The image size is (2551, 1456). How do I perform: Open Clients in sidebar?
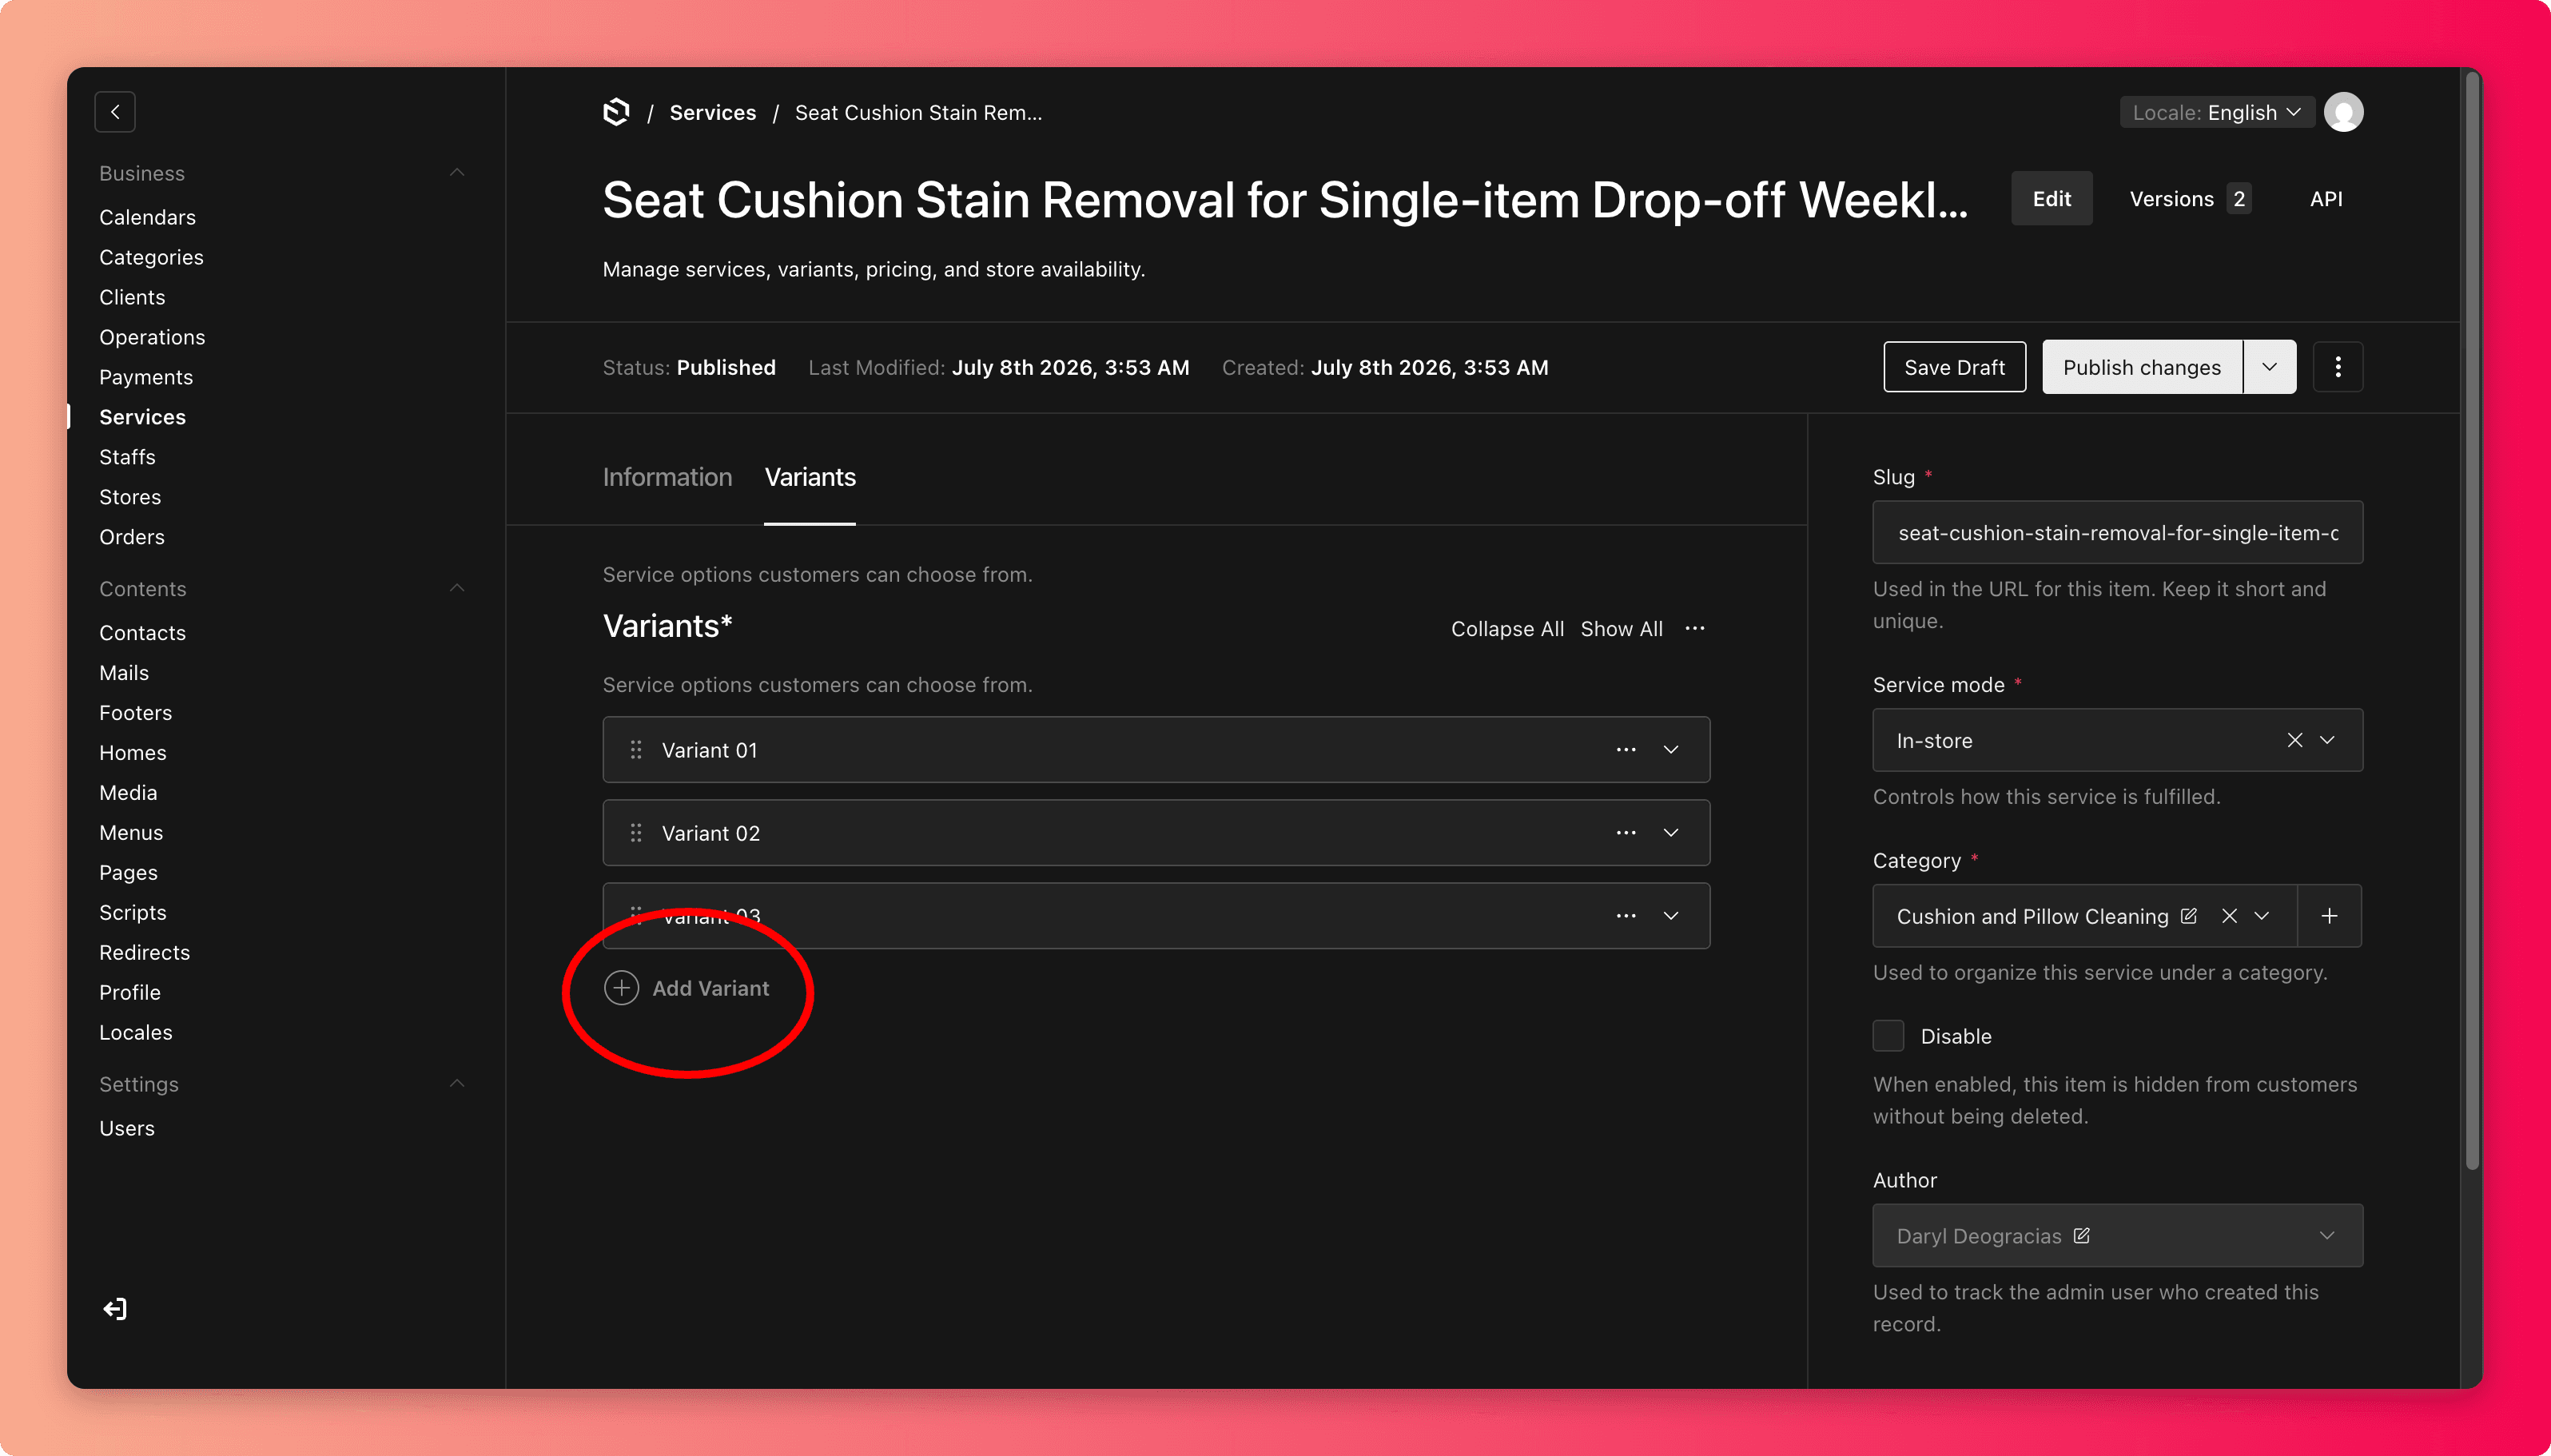132,297
